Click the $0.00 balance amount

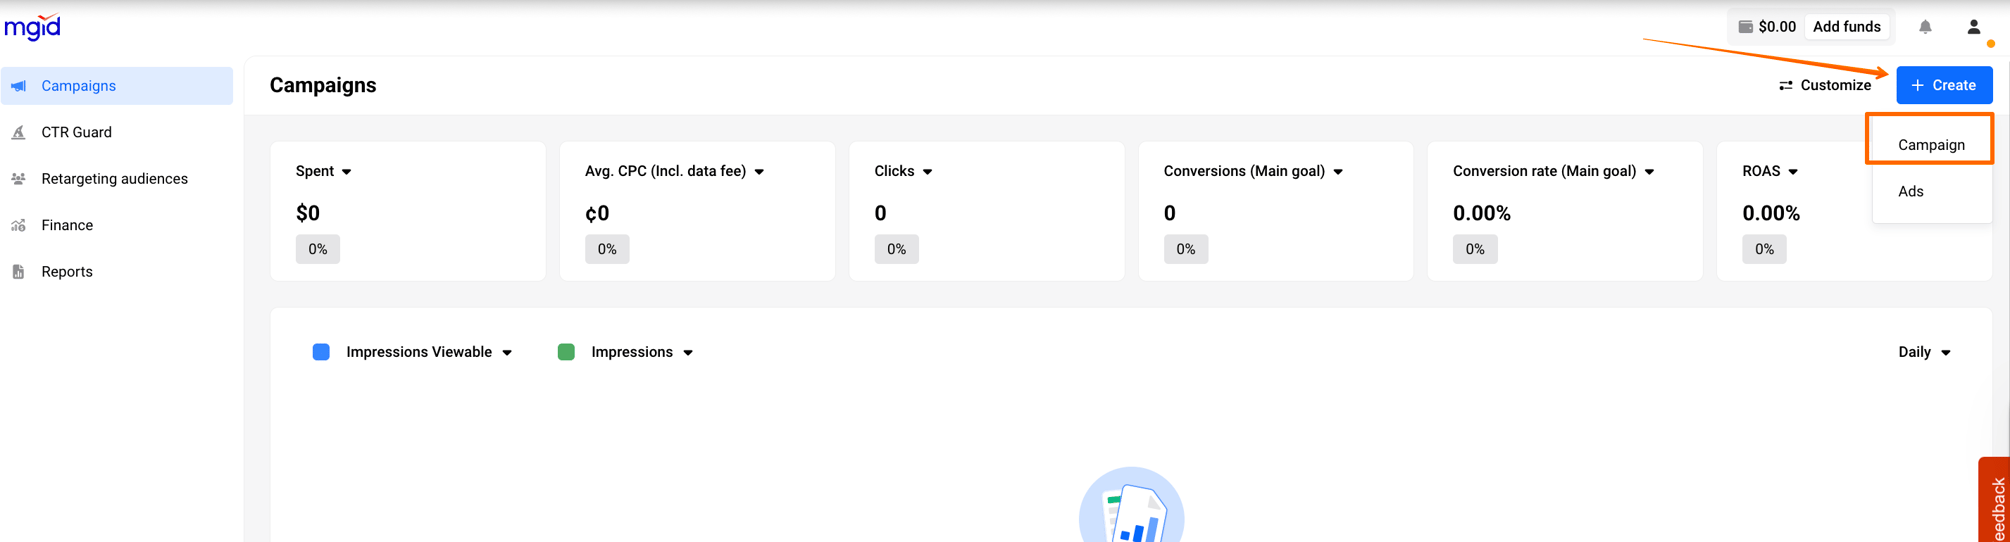pos(1776,27)
